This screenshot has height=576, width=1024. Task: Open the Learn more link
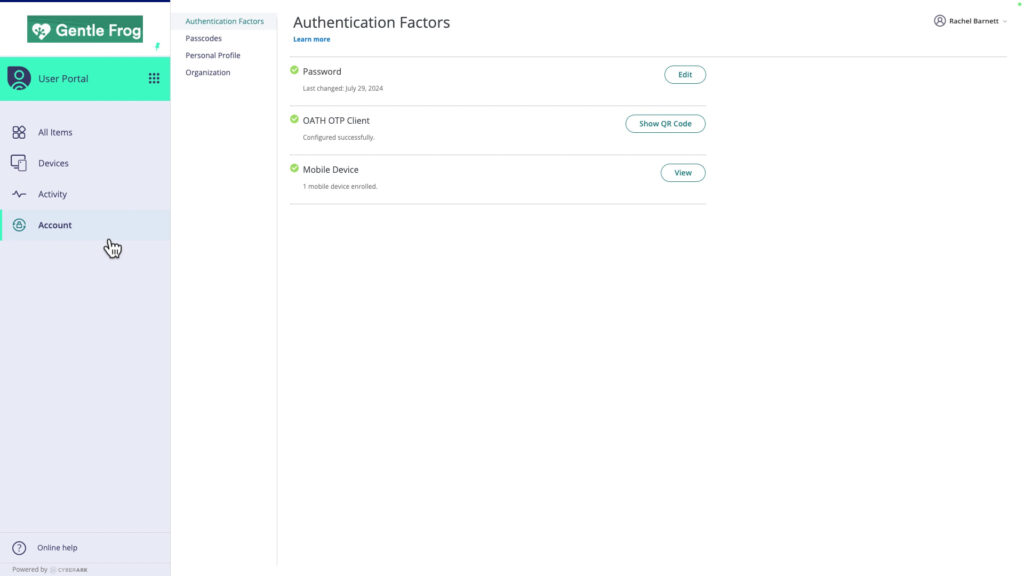coord(309,38)
